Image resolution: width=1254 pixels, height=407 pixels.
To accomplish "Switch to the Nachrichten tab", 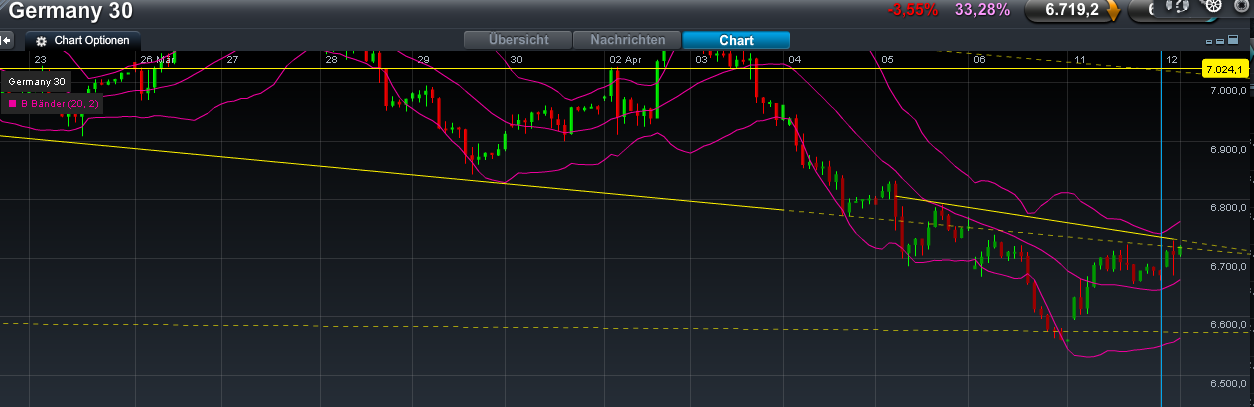I will (x=627, y=40).
